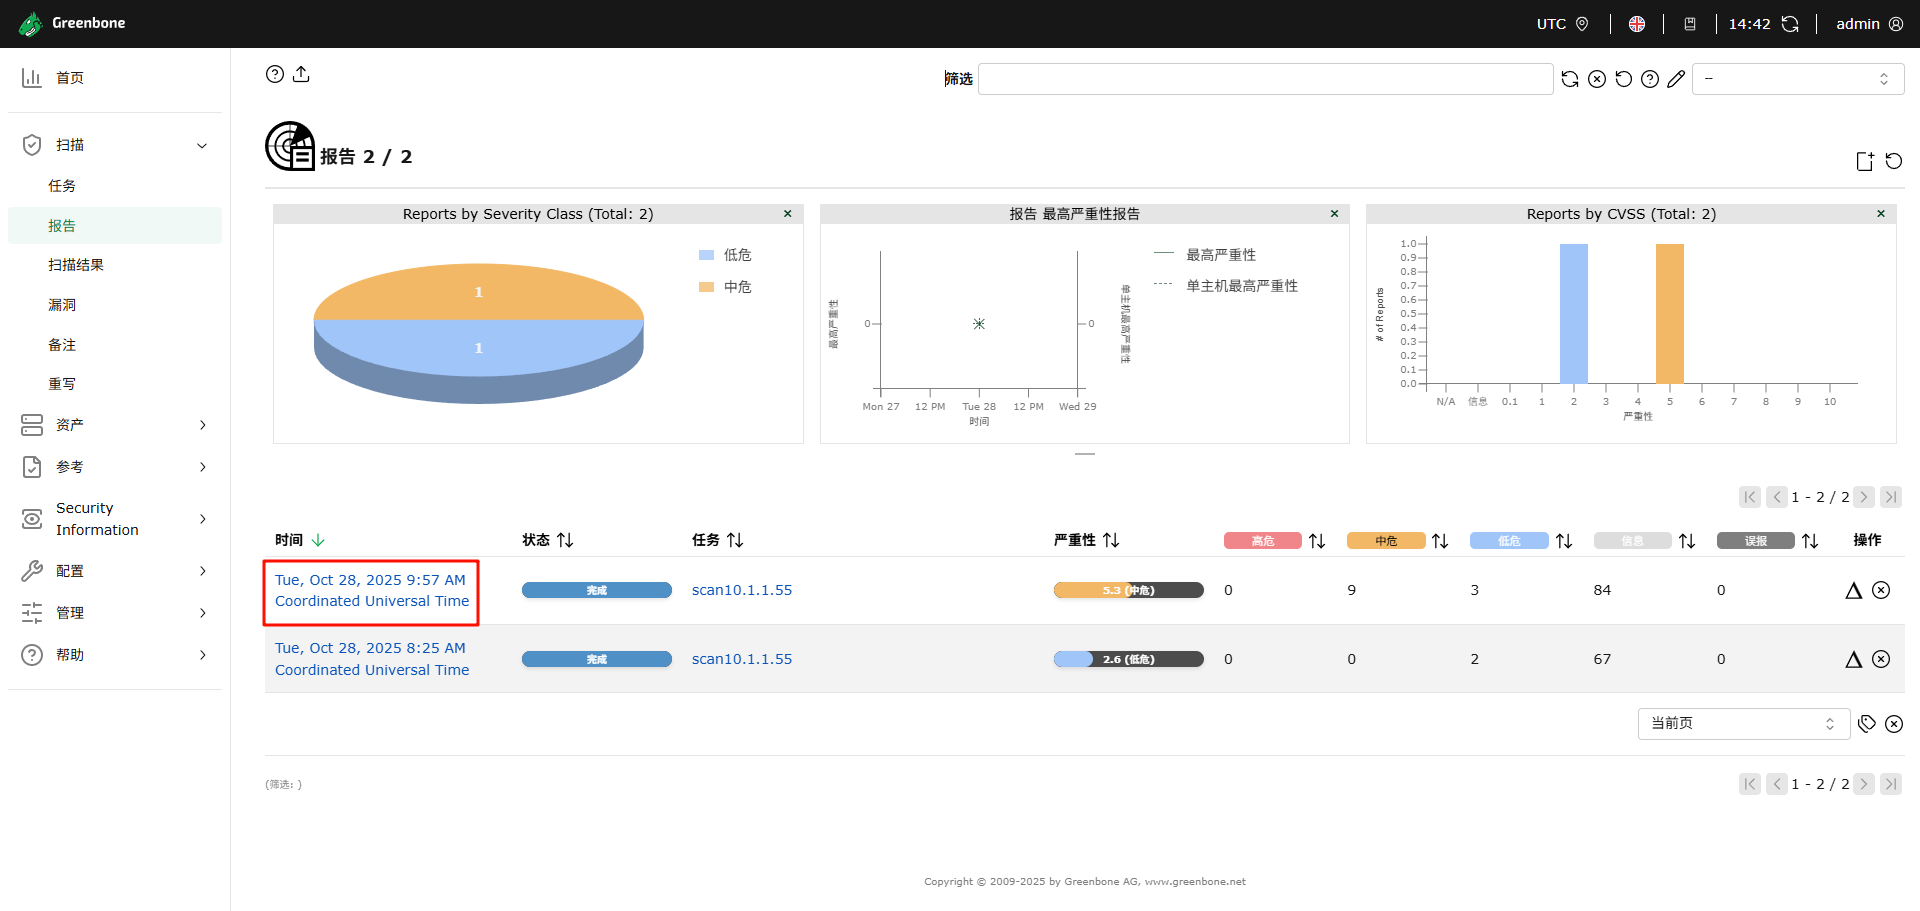Open the help icon above the report title
The image size is (1920, 911).
click(274, 74)
